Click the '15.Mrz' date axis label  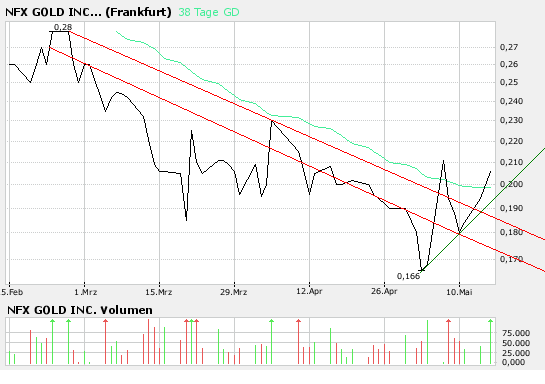pos(159,292)
